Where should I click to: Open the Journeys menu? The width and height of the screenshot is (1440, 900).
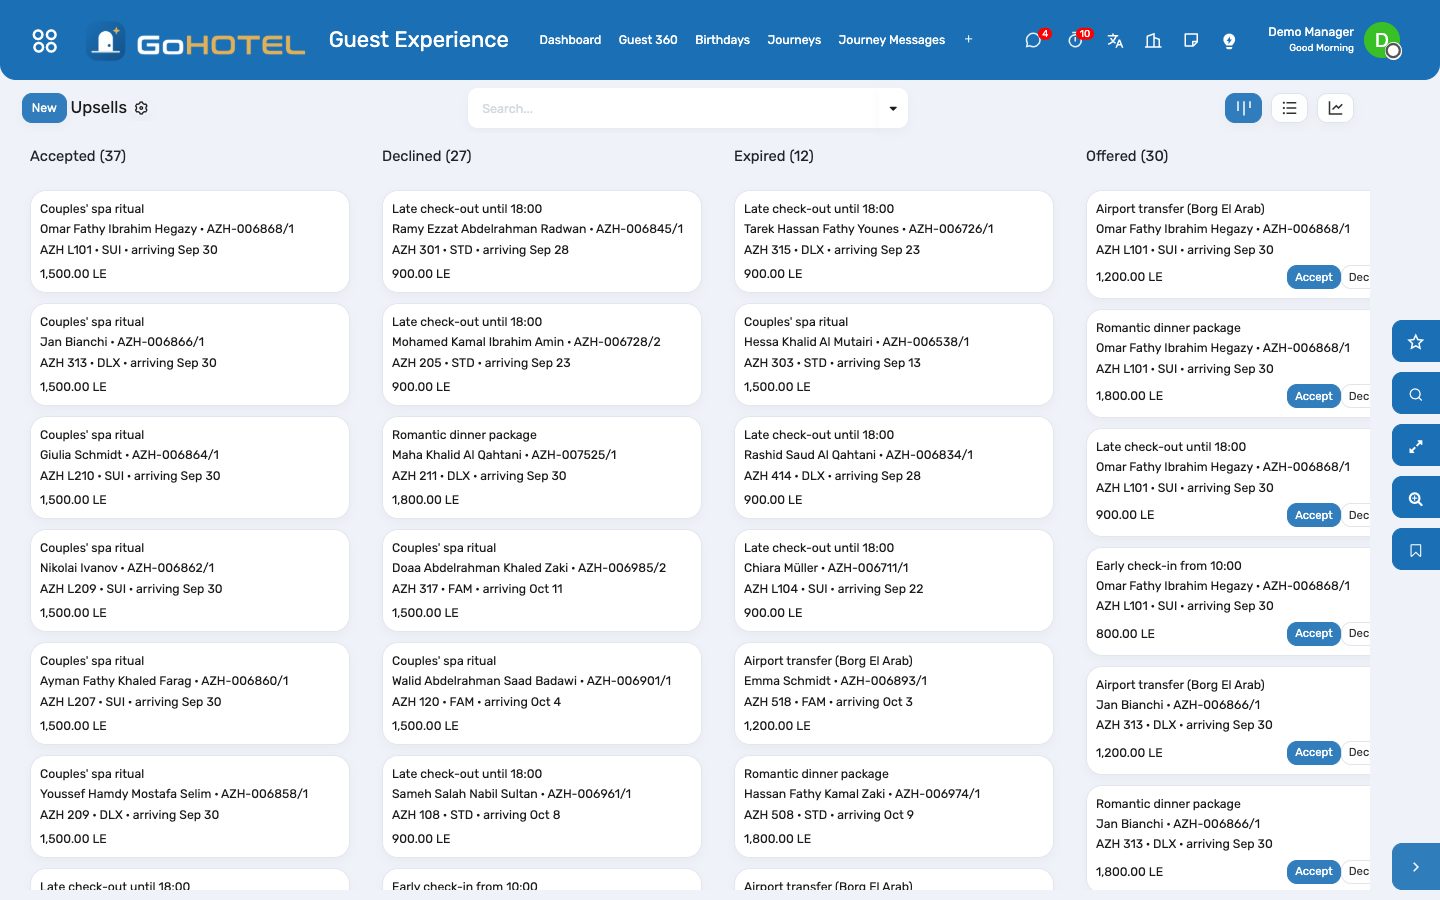point(794,40)
